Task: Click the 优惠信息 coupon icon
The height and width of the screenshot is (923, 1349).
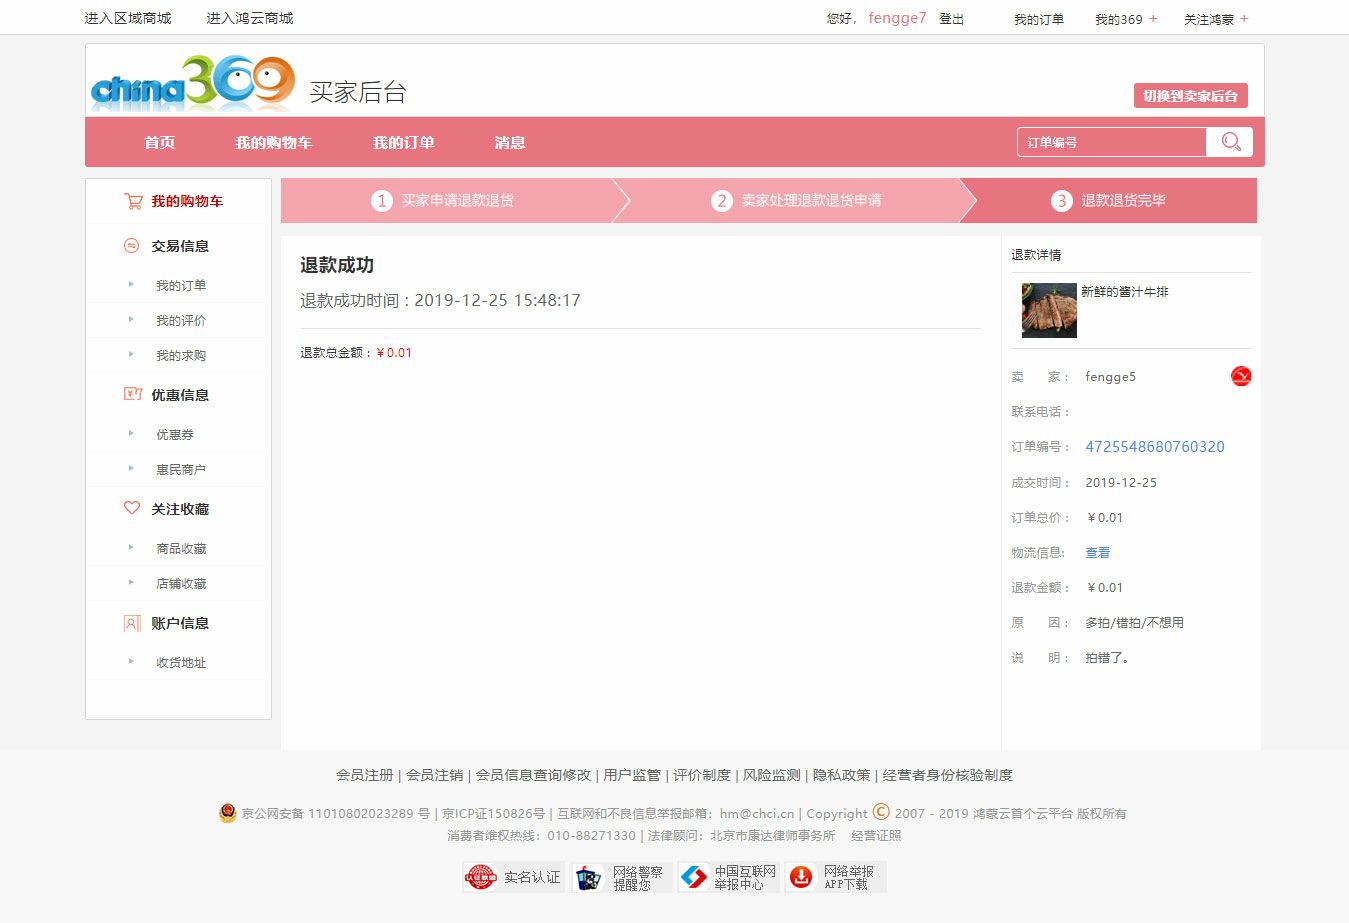Action: point(132,394)
